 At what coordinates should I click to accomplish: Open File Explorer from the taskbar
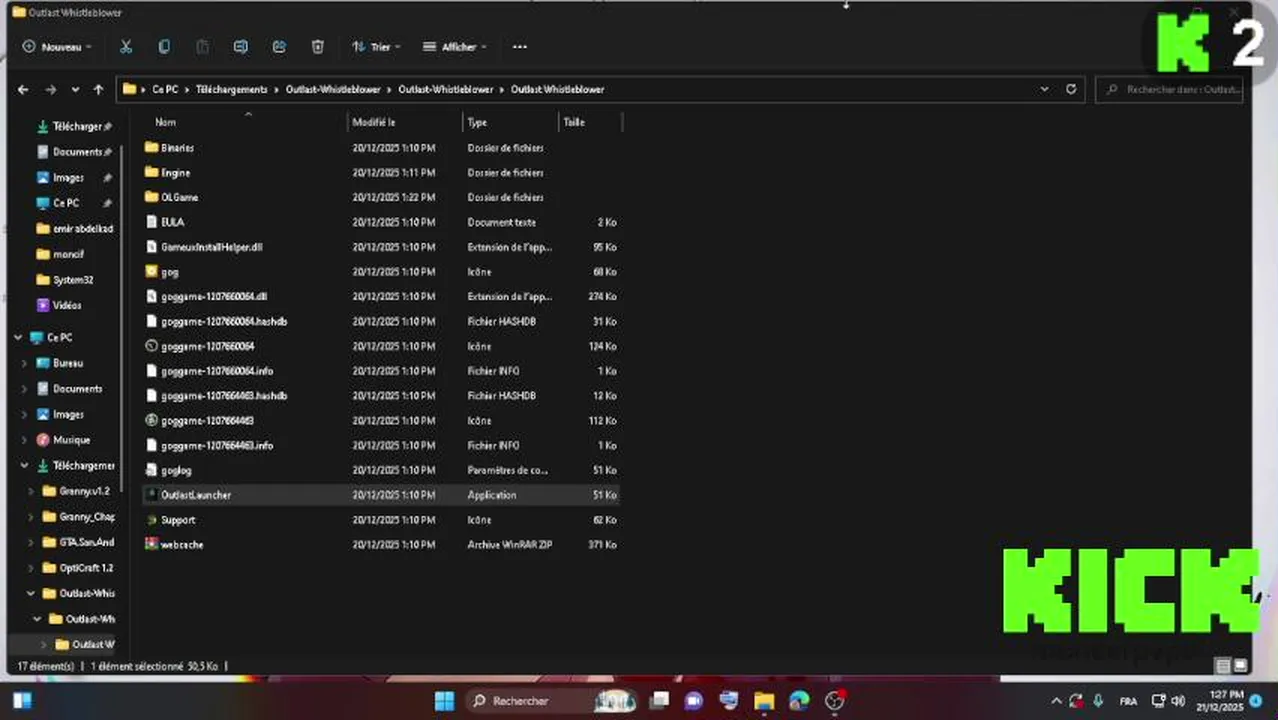(764, 701)
